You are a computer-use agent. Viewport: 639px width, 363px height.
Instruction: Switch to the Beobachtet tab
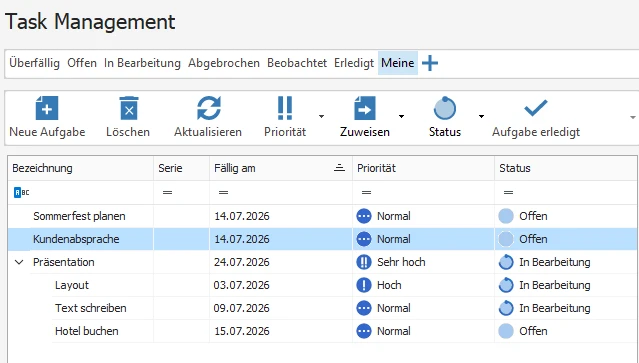[297, 63]
